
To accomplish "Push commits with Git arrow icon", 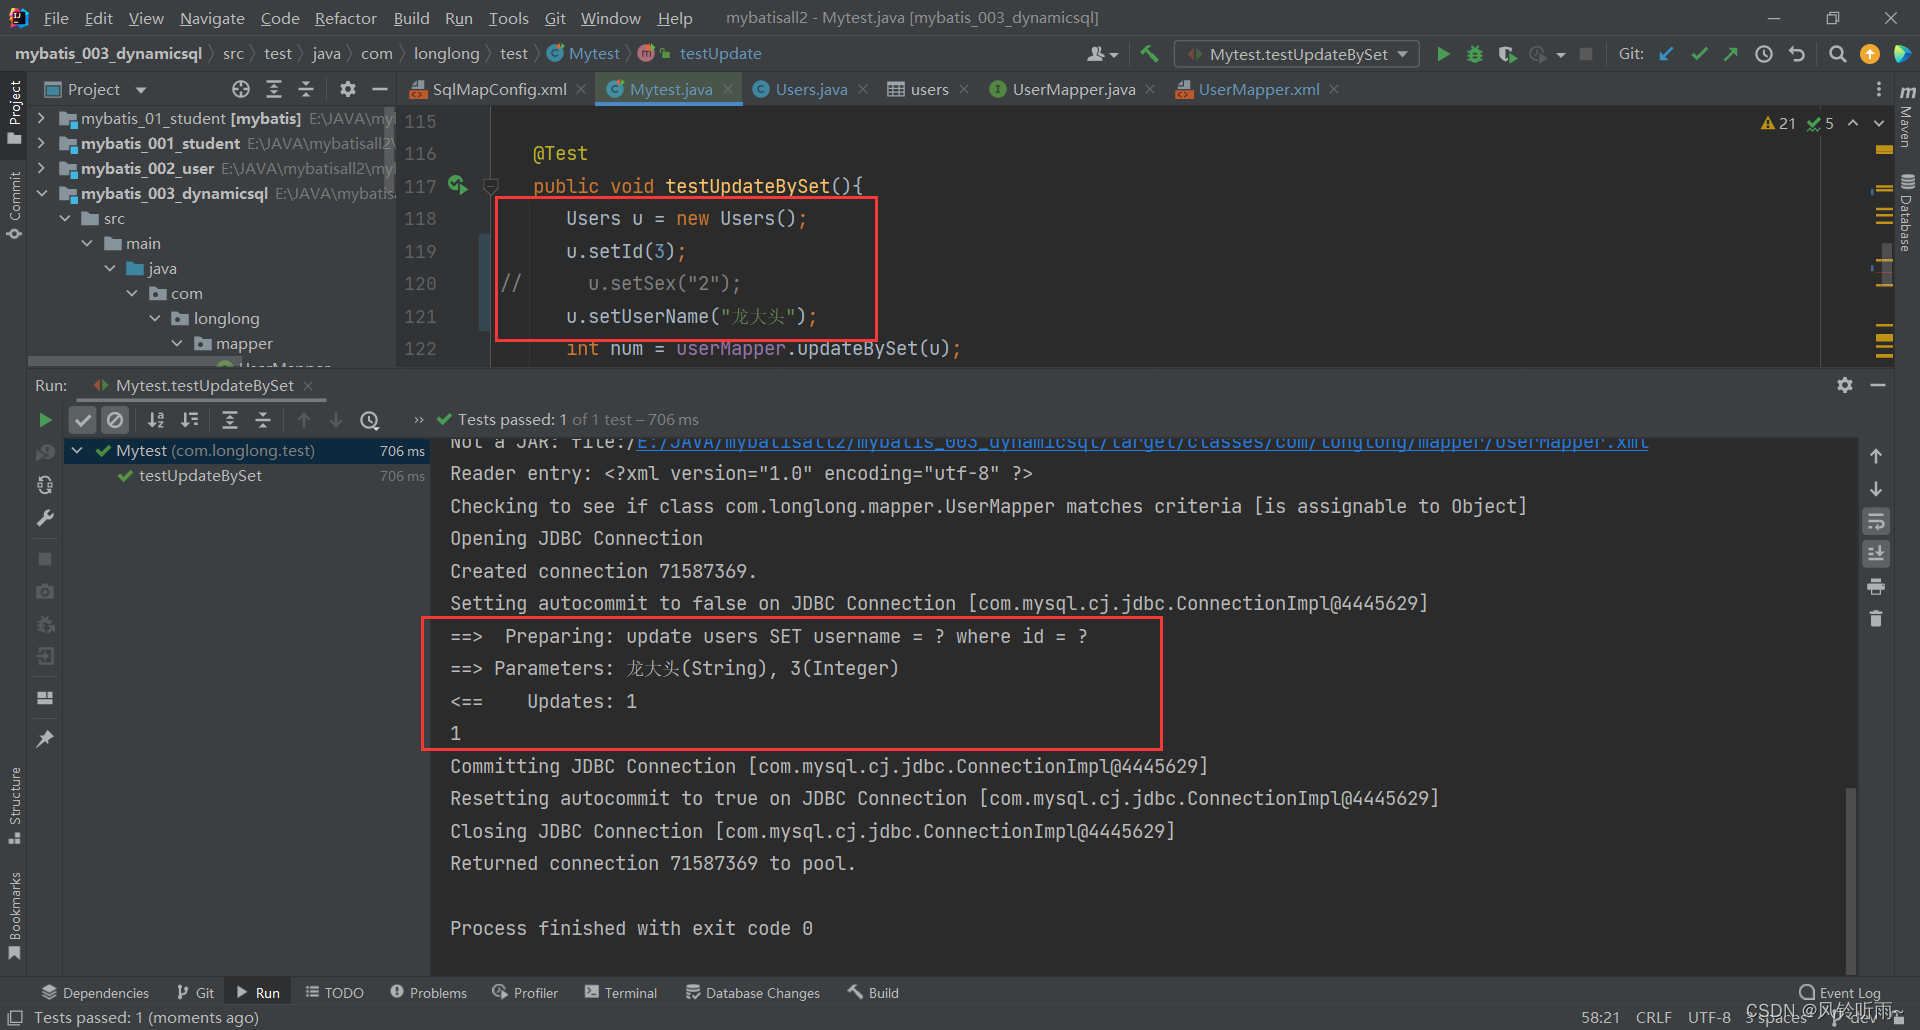I will click(x=1731, y=54).
